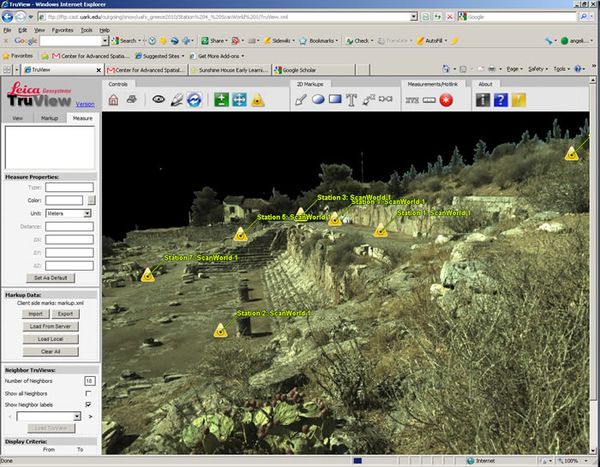600x467 pixels.
Task: Click the Load From Server button
Action: click(x=50, y=327)
